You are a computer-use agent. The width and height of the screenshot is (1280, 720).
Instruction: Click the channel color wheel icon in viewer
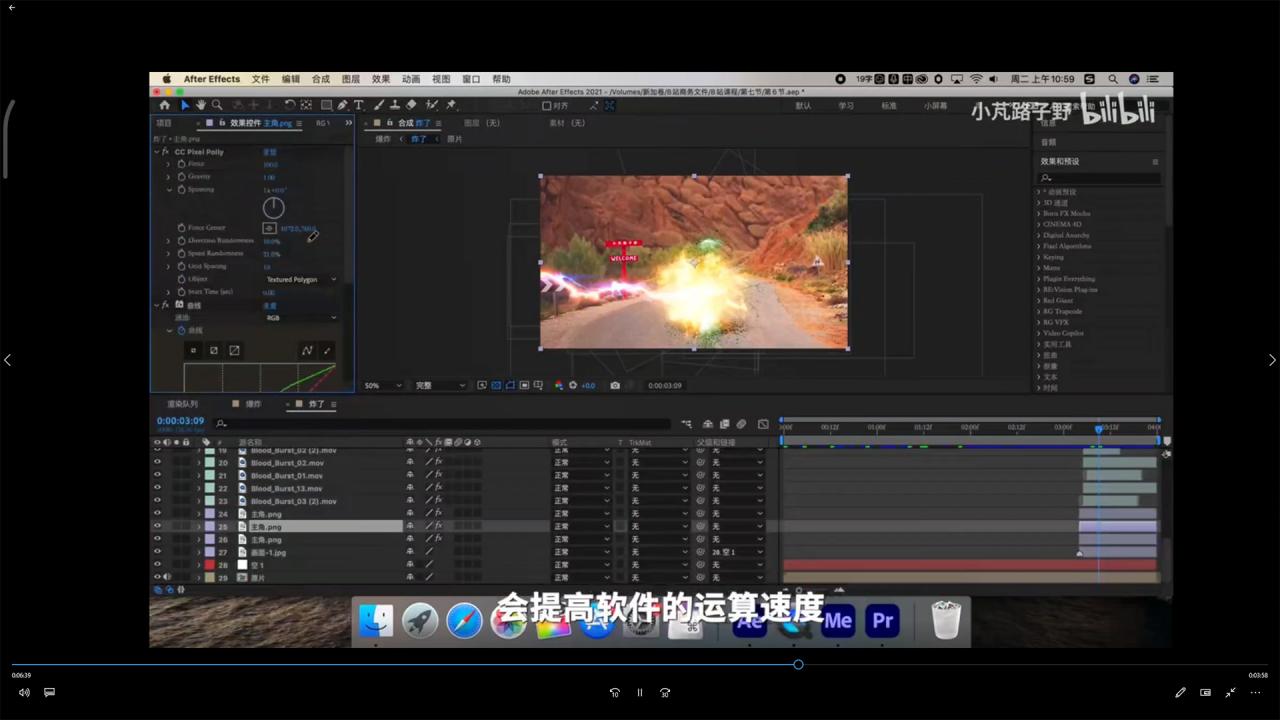pyautogui.click(x=558, y=385)
